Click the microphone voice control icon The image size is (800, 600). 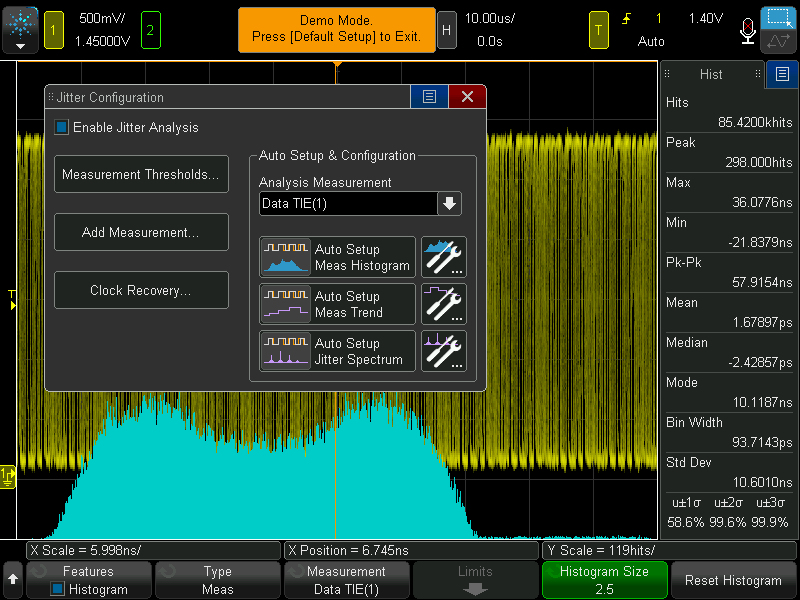747,30
